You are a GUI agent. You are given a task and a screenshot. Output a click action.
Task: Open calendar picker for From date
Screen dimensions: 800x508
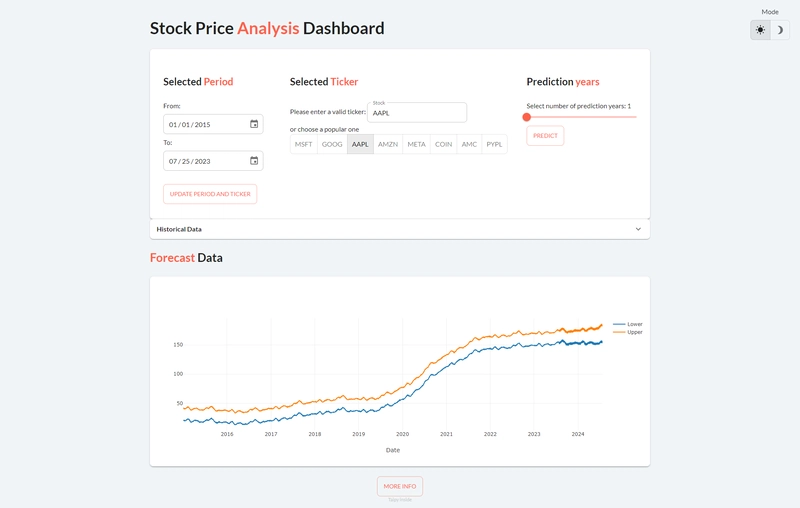pos(254,124)
